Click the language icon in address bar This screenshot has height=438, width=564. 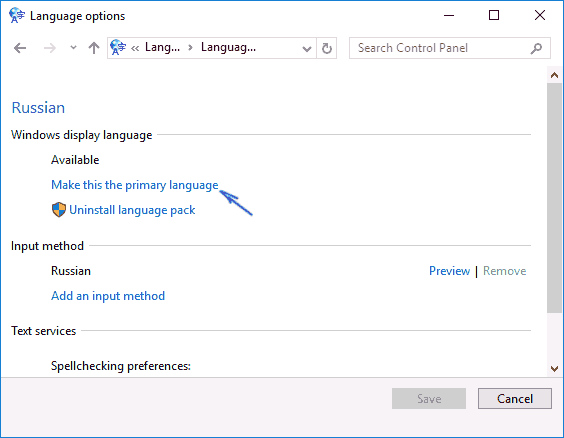click(118, 47)
